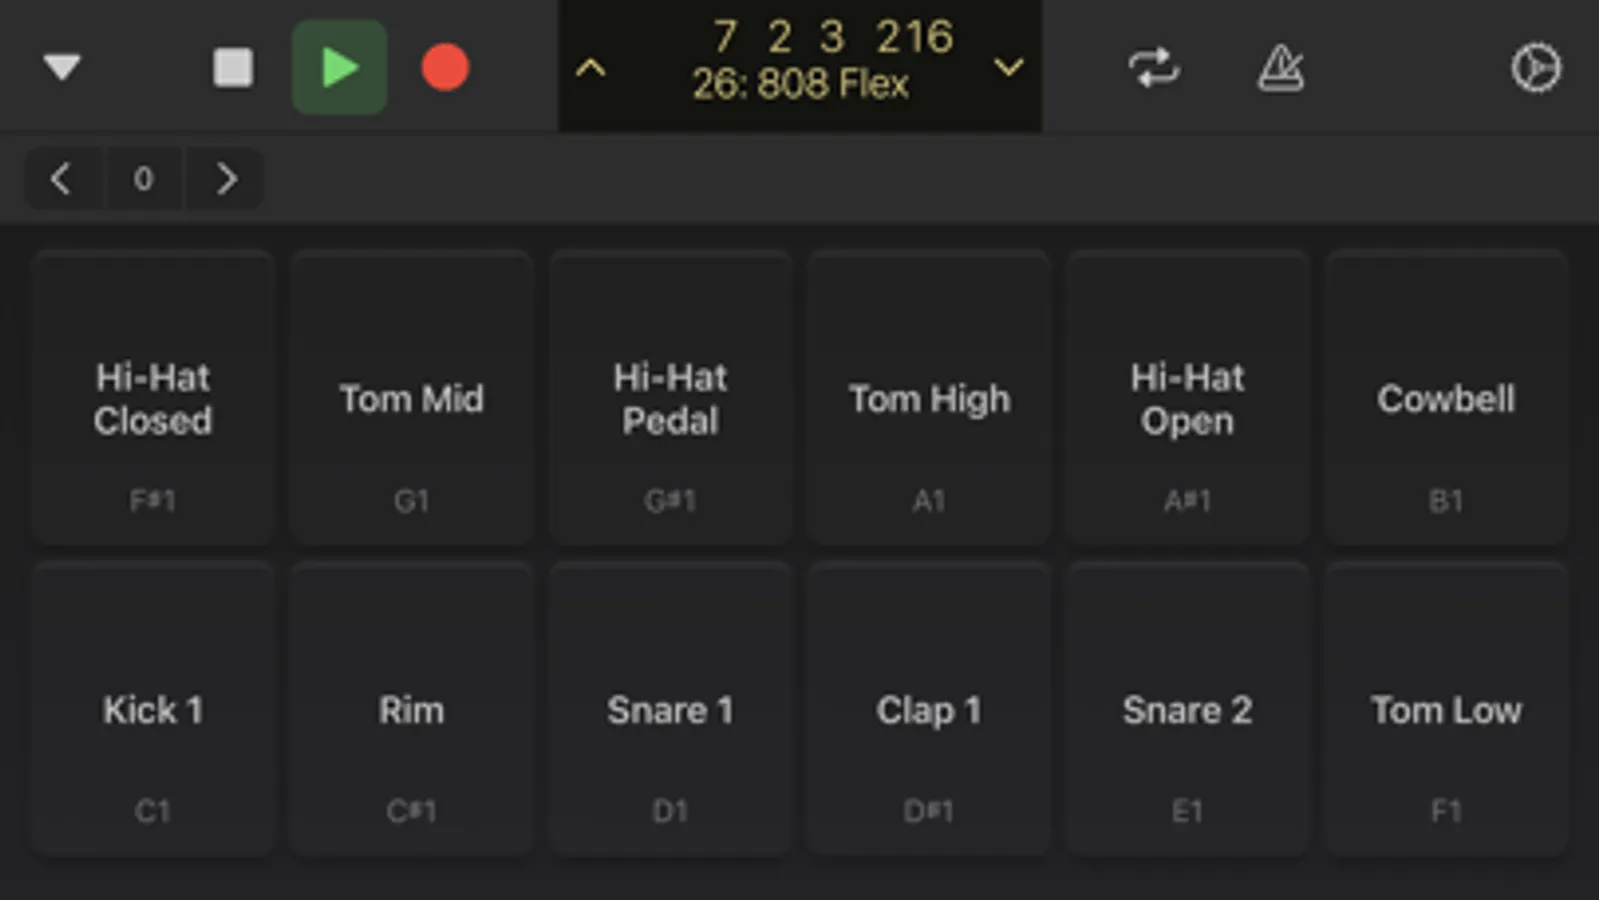Toggle the cycle loop icon
1599x900 pixels.
[x=1154, y=68]
